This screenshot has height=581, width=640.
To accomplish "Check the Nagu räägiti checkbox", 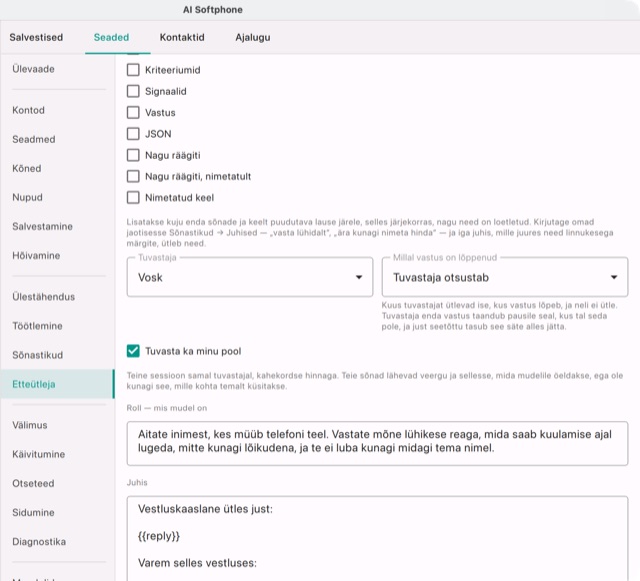I will coord(133,155).
